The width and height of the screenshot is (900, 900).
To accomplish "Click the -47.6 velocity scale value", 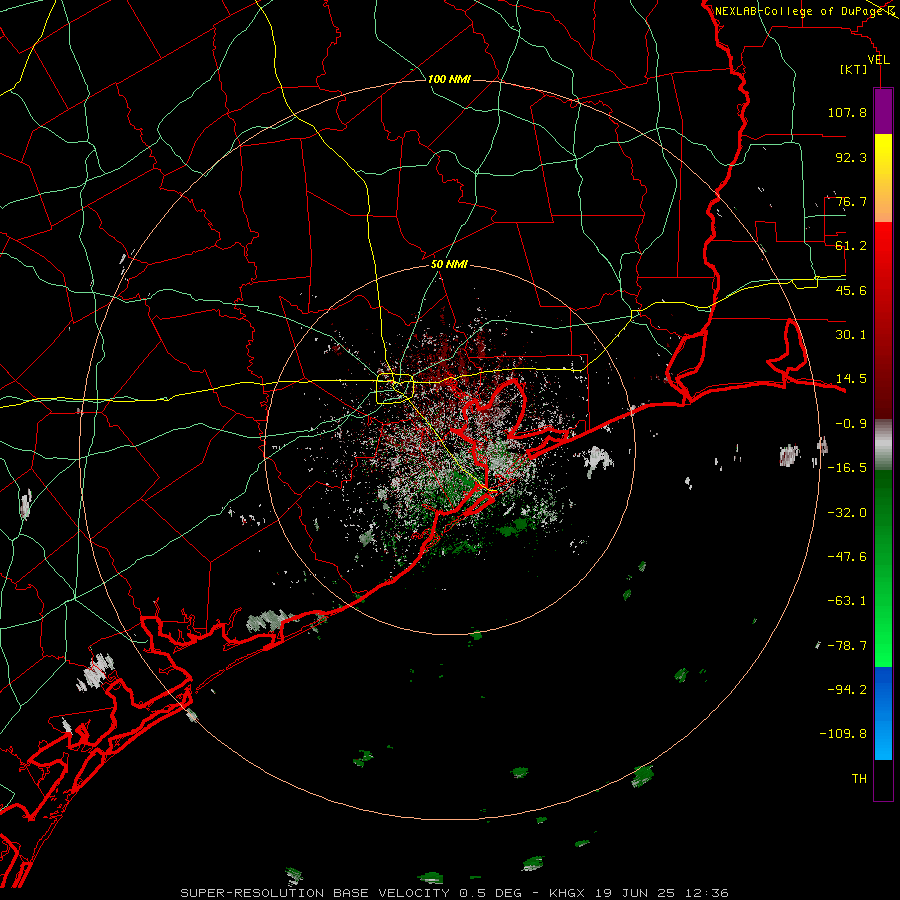I will pos(847,557).
